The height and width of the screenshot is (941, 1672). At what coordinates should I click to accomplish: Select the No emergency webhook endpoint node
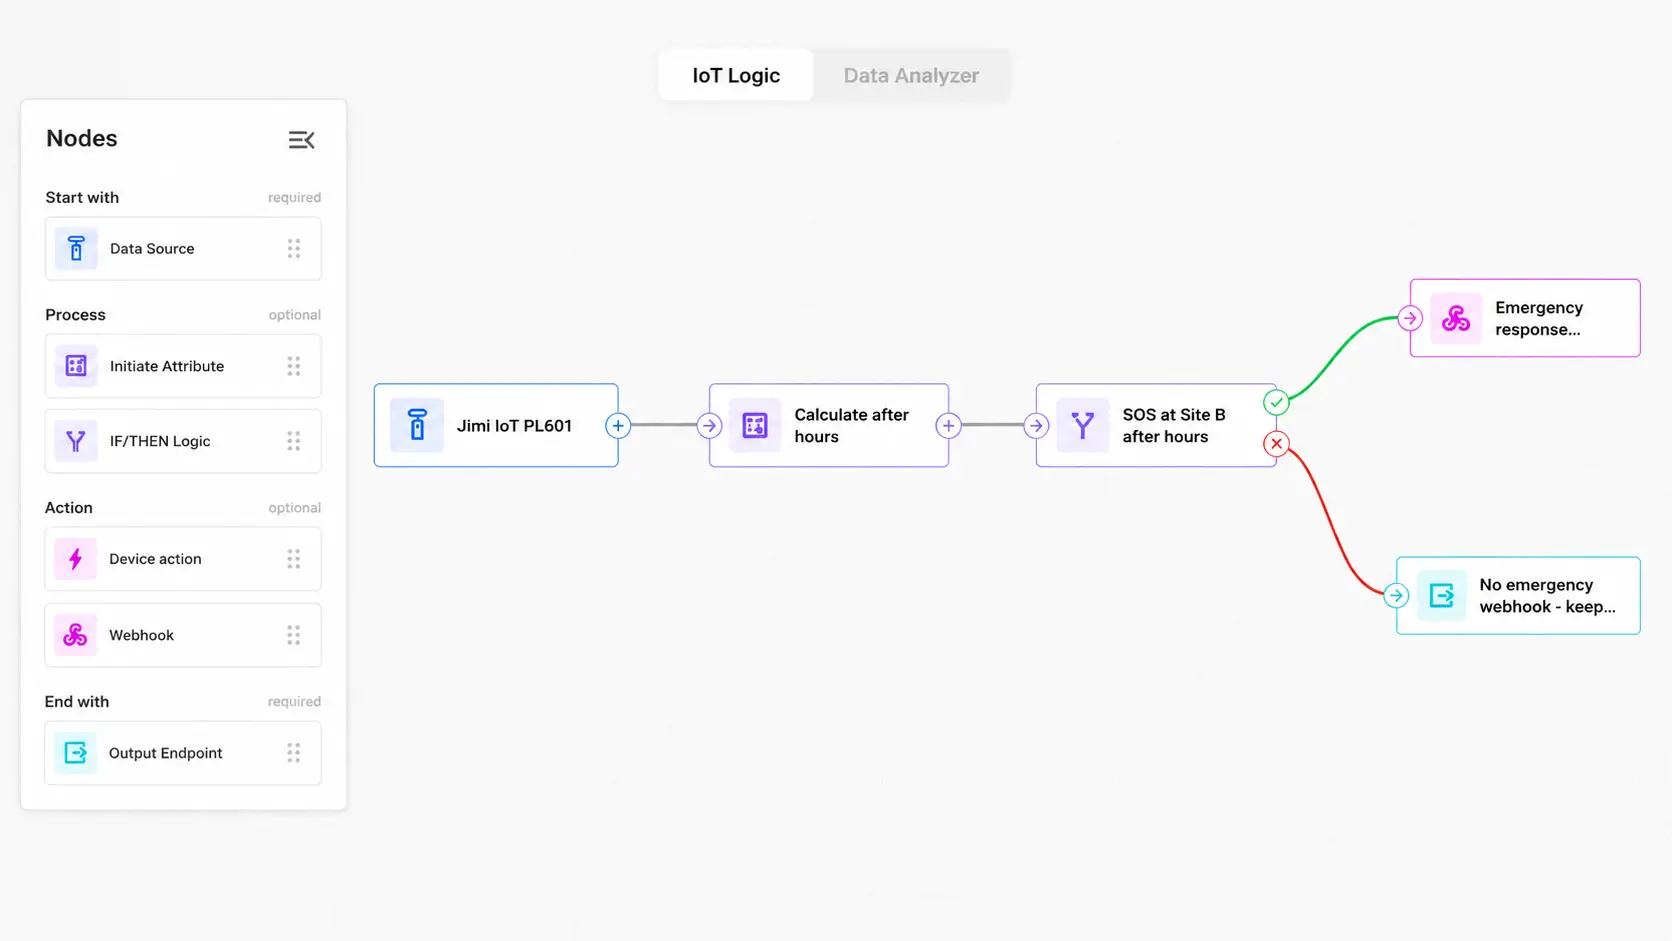[x=1518, y=595]
